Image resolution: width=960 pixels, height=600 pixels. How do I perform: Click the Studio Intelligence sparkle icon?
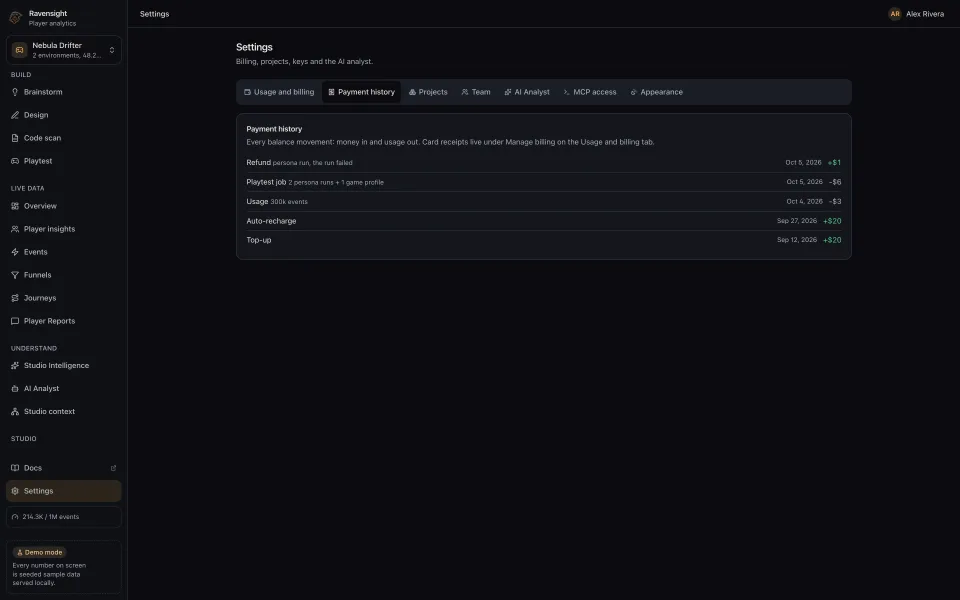(x=15, y=366)
